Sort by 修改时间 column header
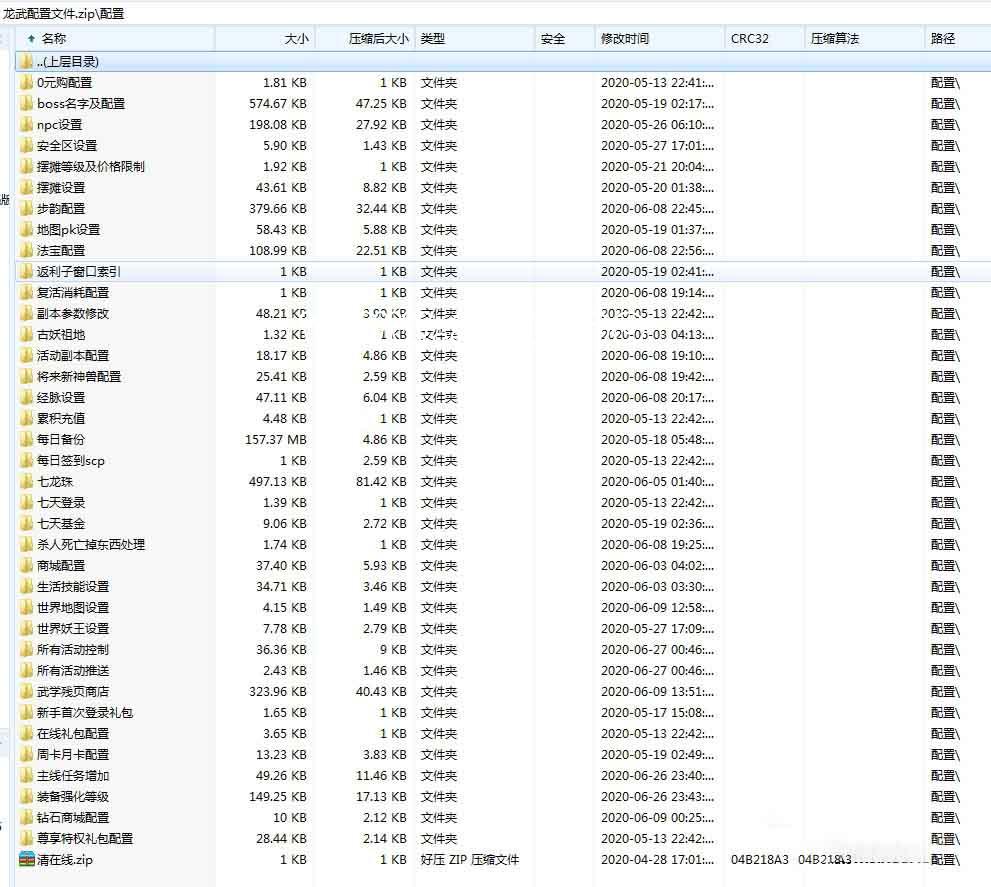Viewport: 991px width, 887px height. [x=625, y=38]
